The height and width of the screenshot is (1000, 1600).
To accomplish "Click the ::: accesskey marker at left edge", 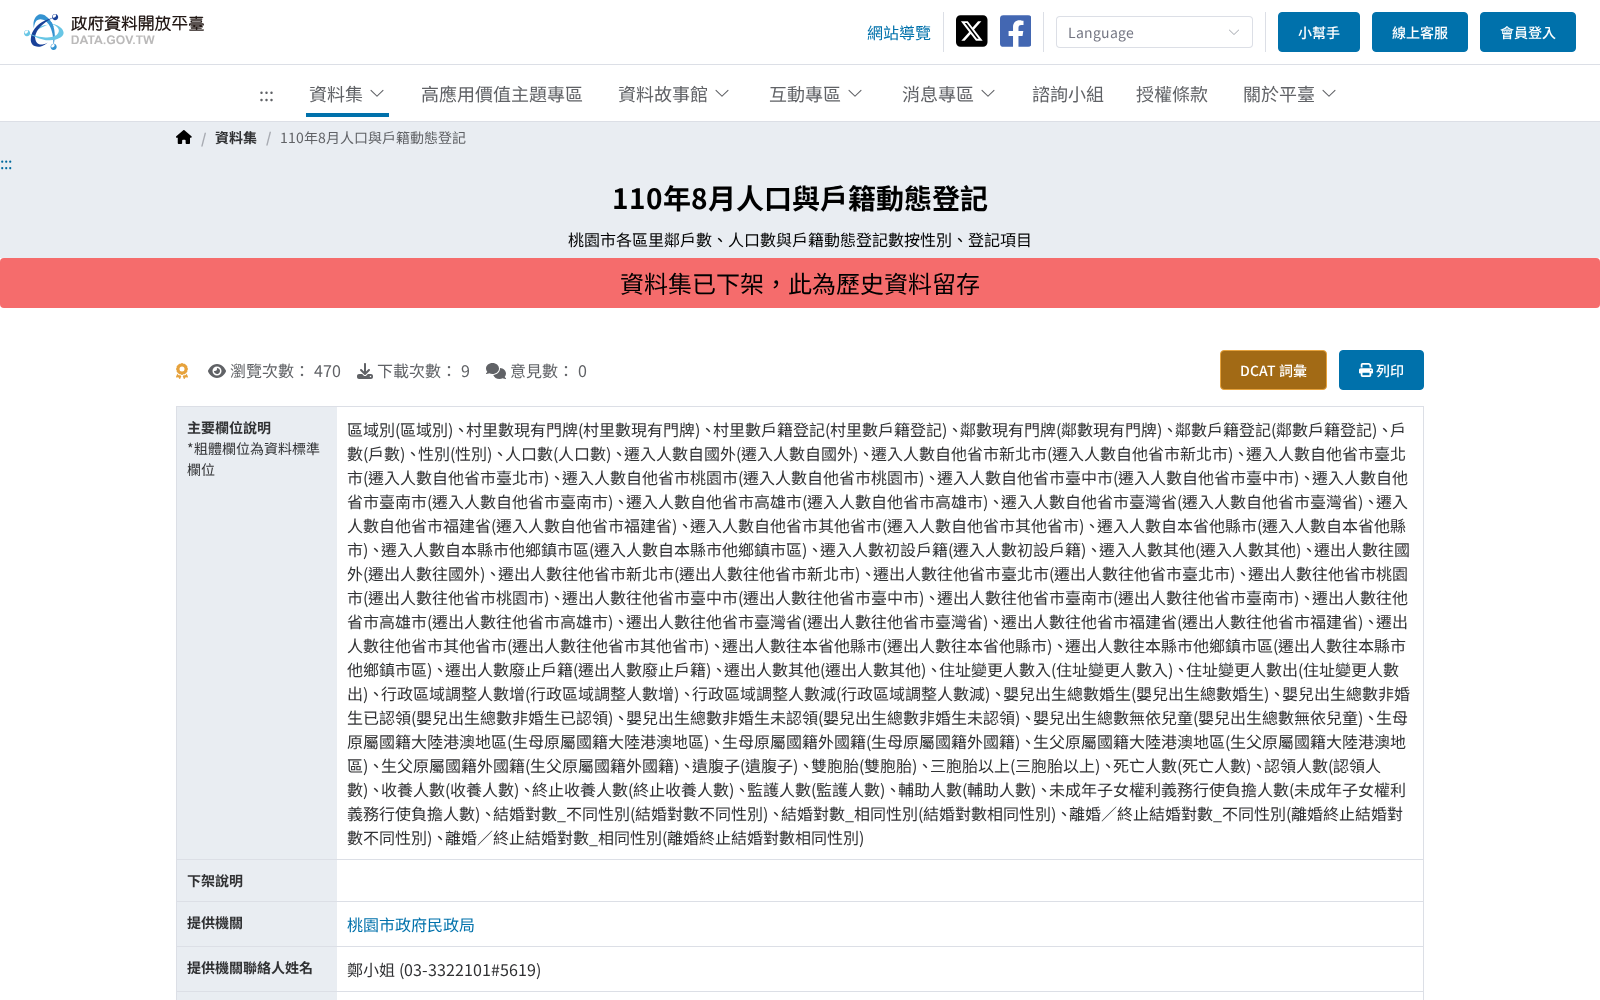I will pos(6,164).
